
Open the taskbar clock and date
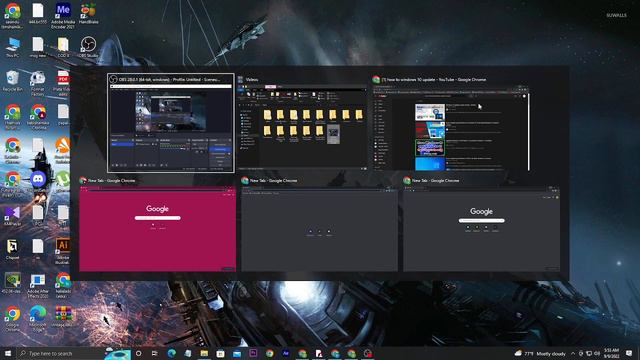click(611, 353)
